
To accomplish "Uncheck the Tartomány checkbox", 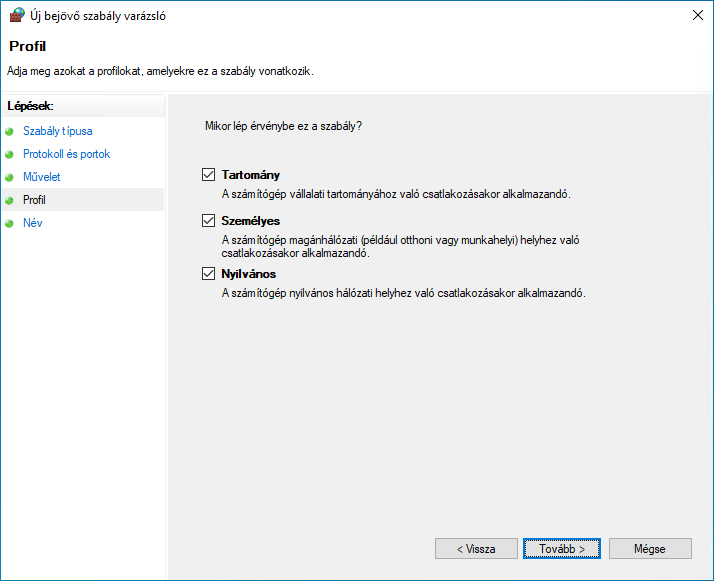I will (x=209, y=174).
